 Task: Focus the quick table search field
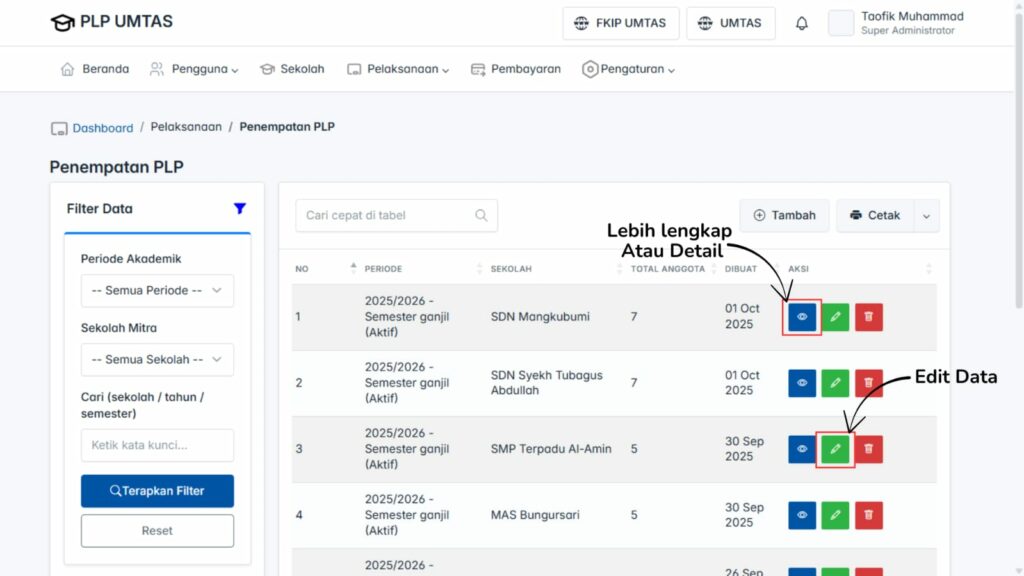(385, 215)
